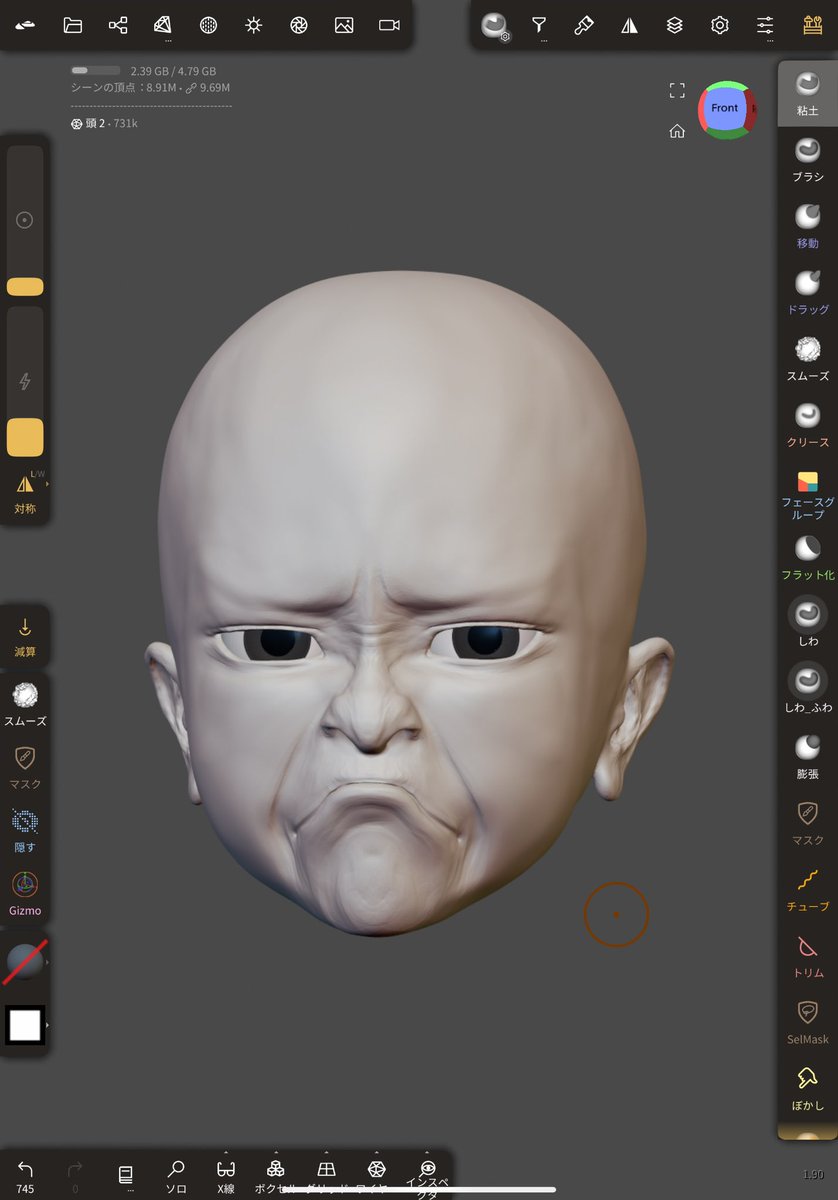The image size is (838, 1200).
Task: Toggle 対称 symmetry
Action: (25, 494)
